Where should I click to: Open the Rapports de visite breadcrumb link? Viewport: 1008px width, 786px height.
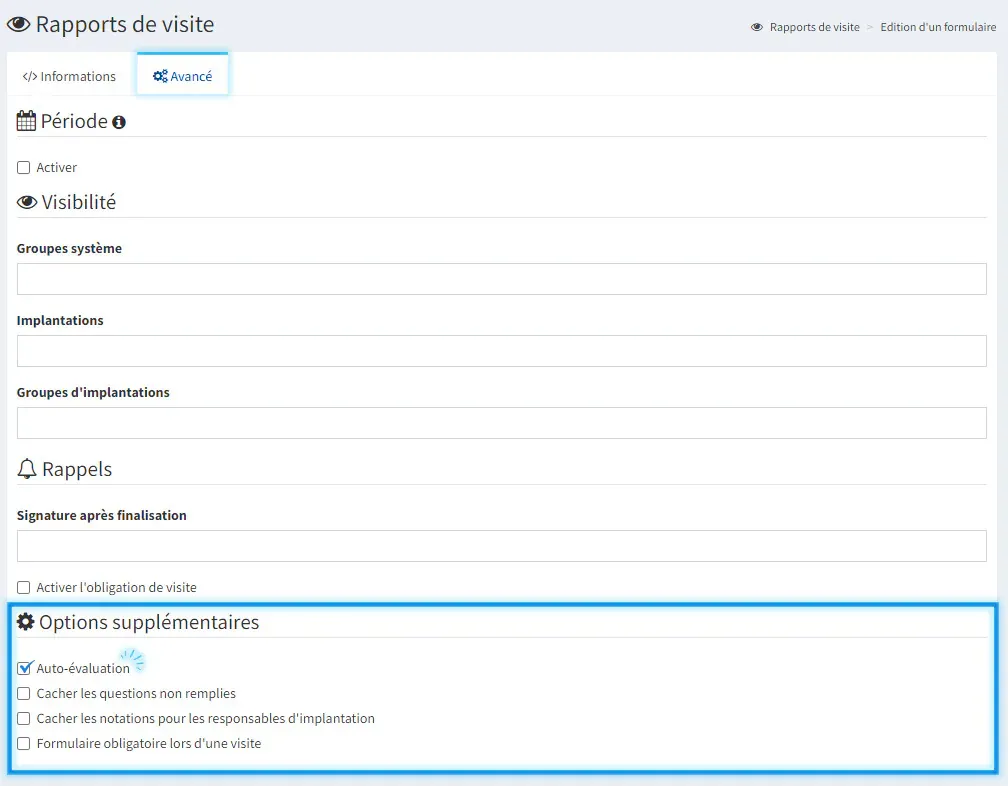point(814,27)
